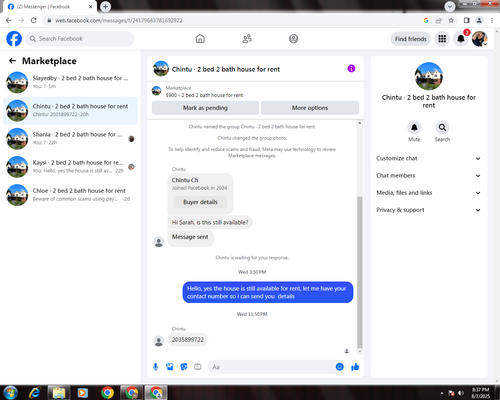Send a thumbs up like
Viewport: 500px width, 400px height.
click(355, 367)
